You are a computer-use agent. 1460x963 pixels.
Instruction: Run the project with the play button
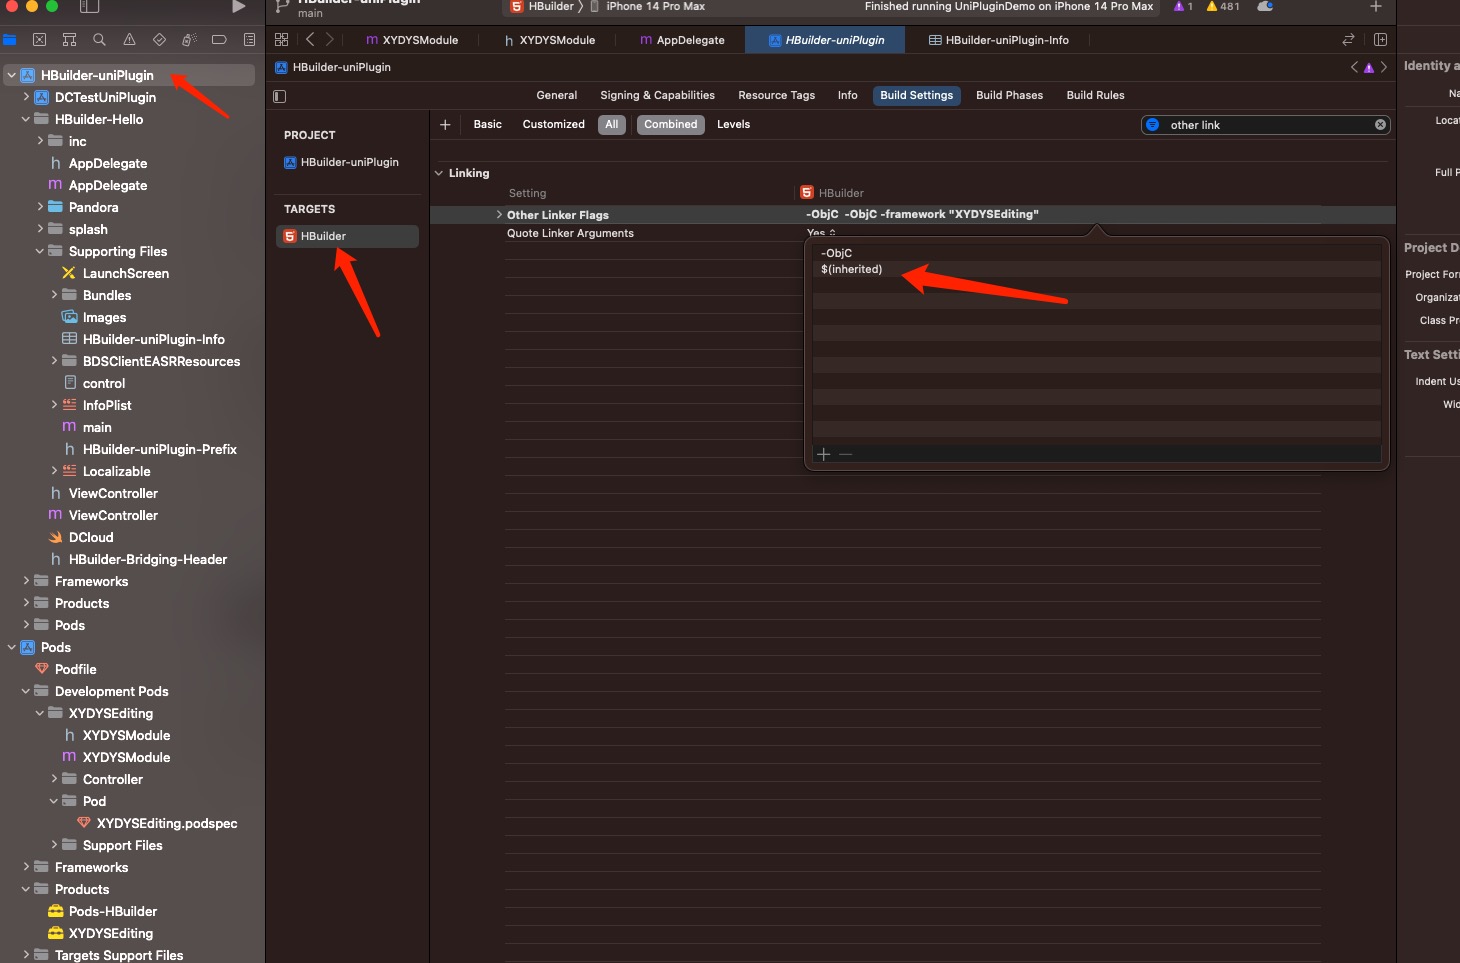point(238,7)
